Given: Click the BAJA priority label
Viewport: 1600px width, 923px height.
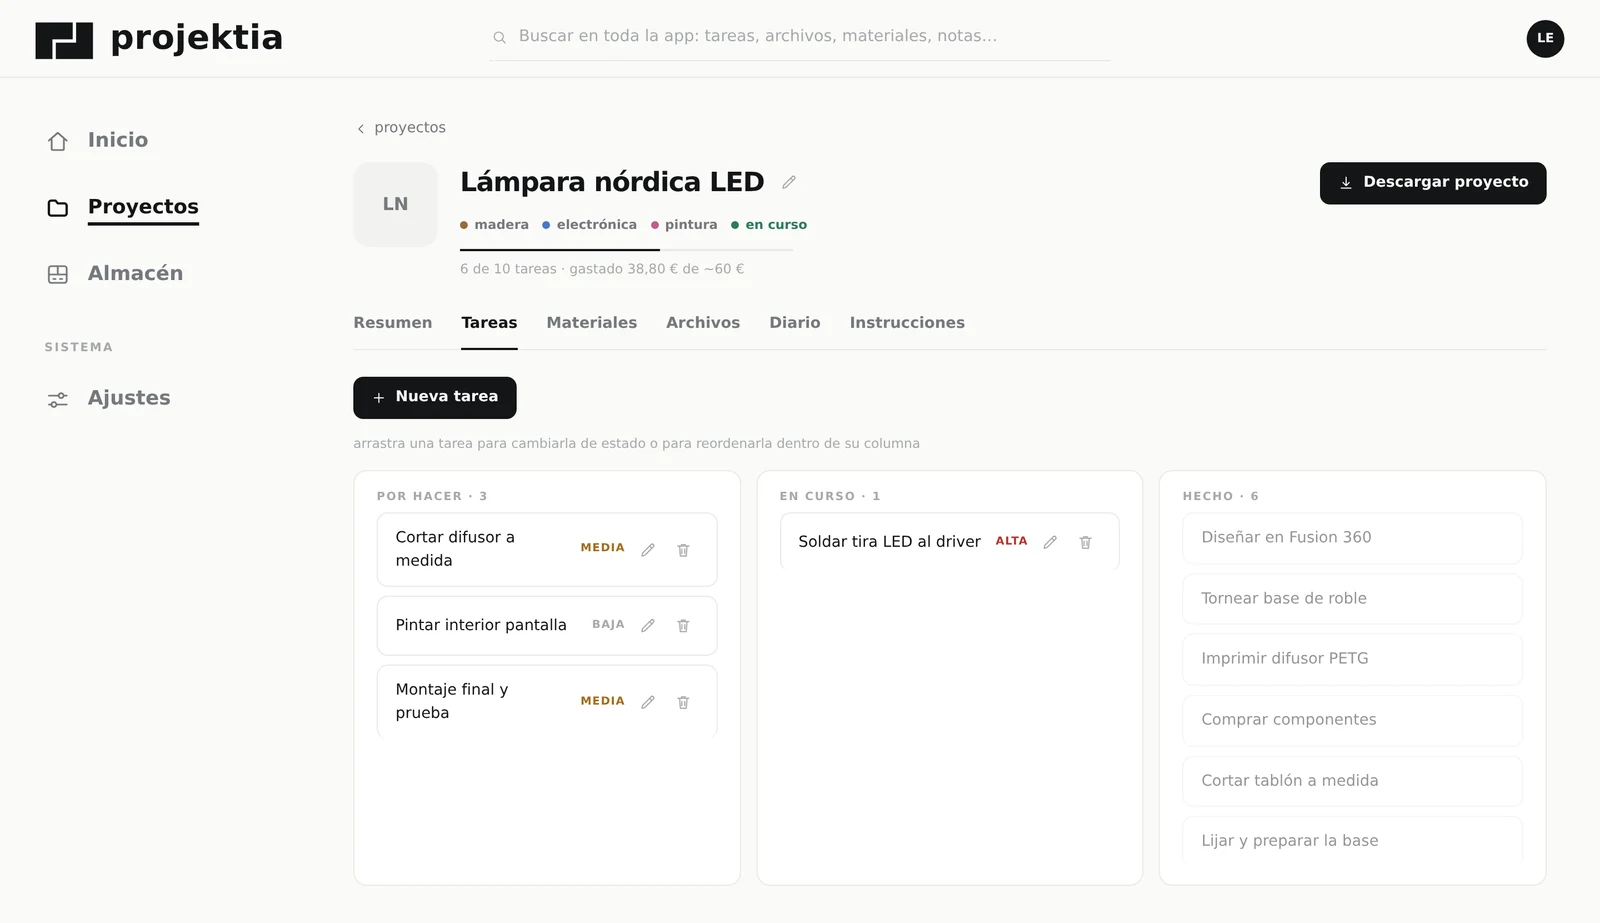Looking at the screenshot, I should click(608, 625).
